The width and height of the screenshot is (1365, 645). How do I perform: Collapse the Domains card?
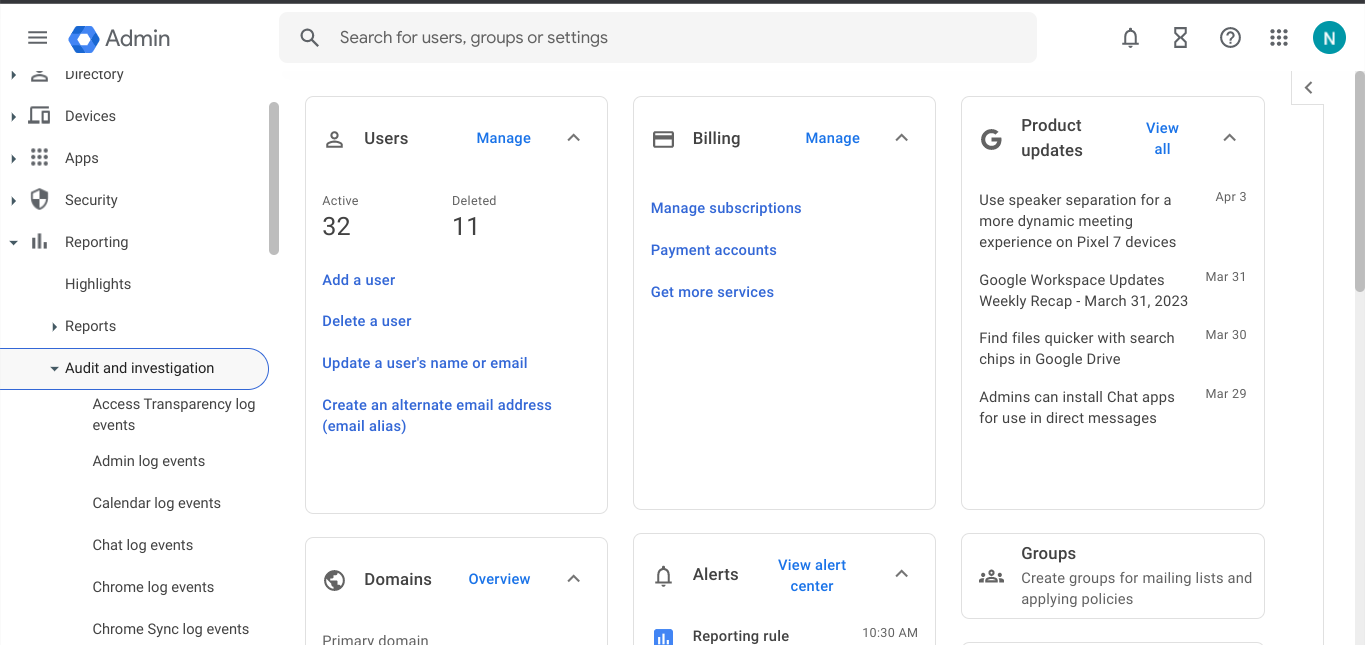click(x=574, y=579)
